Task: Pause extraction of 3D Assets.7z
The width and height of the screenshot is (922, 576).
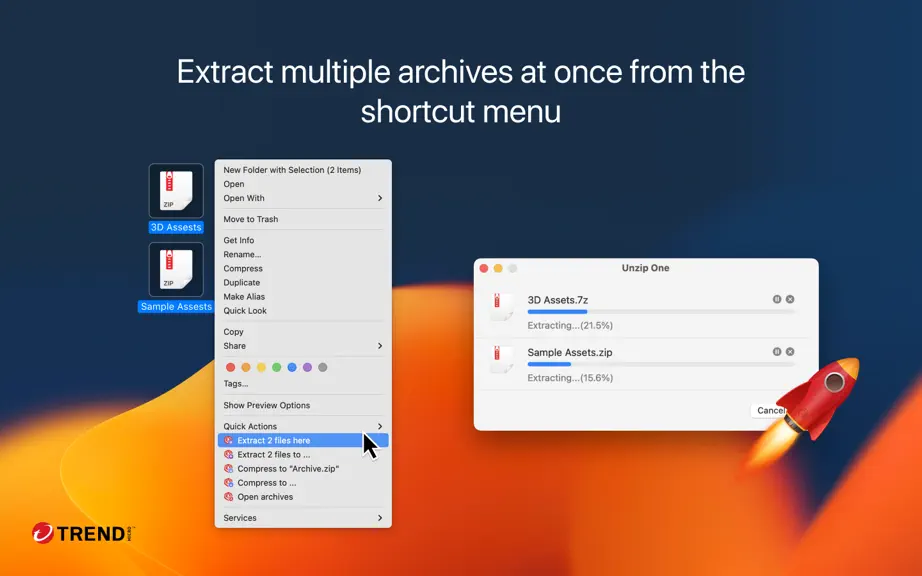Action: tap(777, 299)
